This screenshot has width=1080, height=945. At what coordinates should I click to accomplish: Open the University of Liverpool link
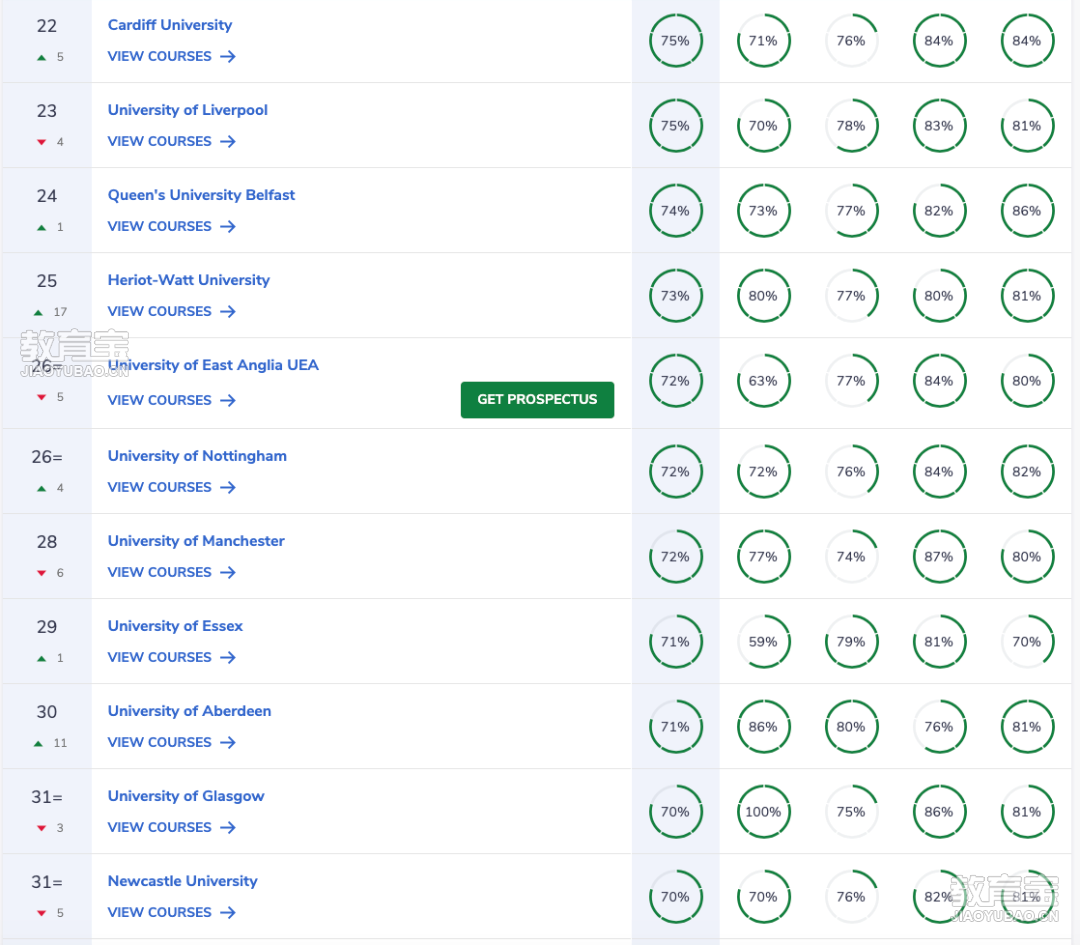[187, 110]
